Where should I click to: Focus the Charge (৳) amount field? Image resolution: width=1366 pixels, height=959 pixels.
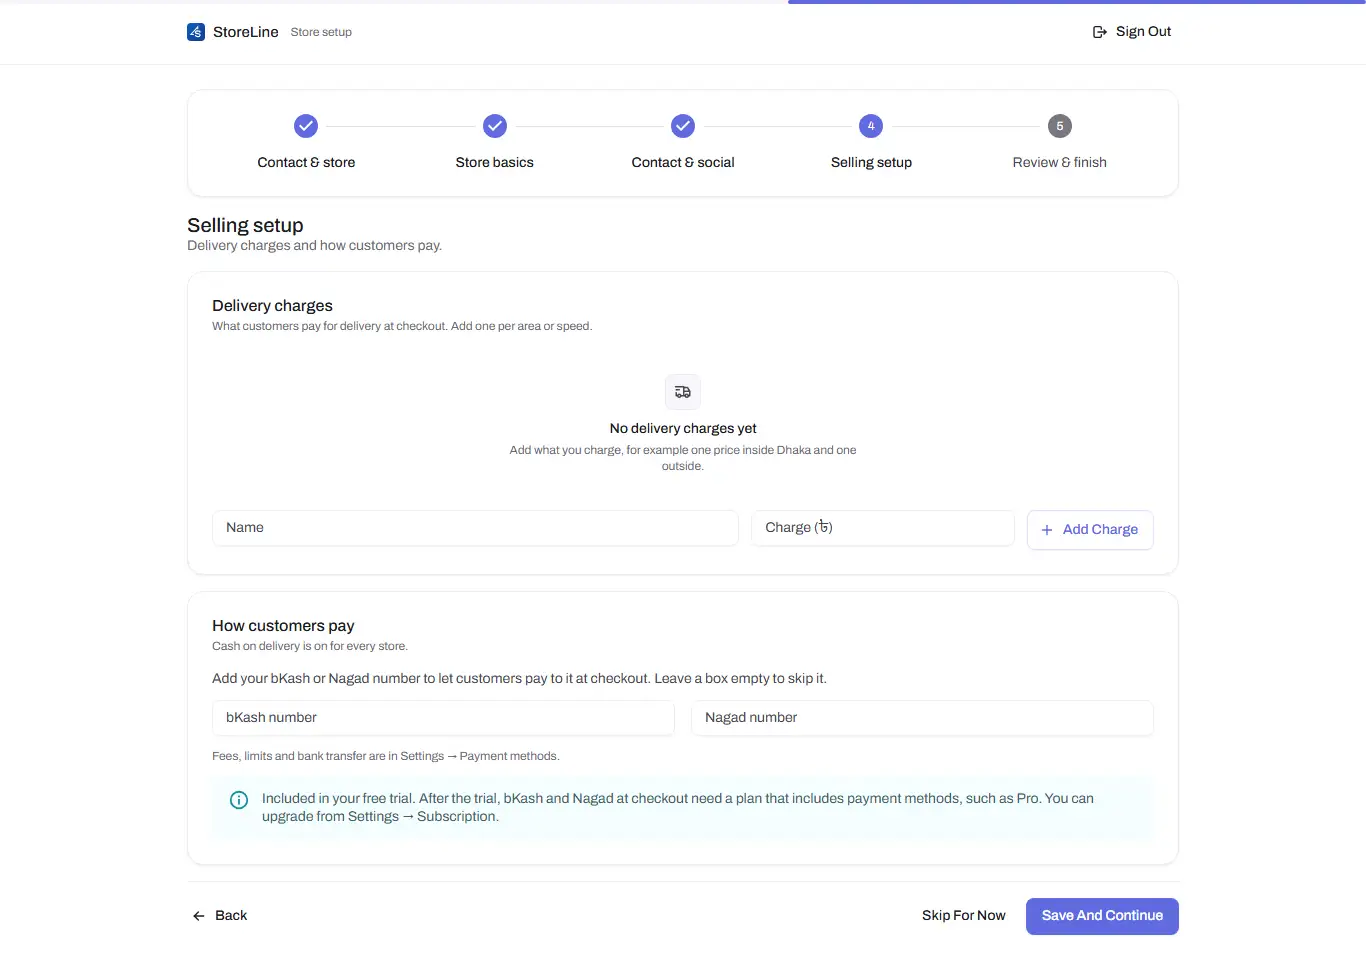pos(883,528)
